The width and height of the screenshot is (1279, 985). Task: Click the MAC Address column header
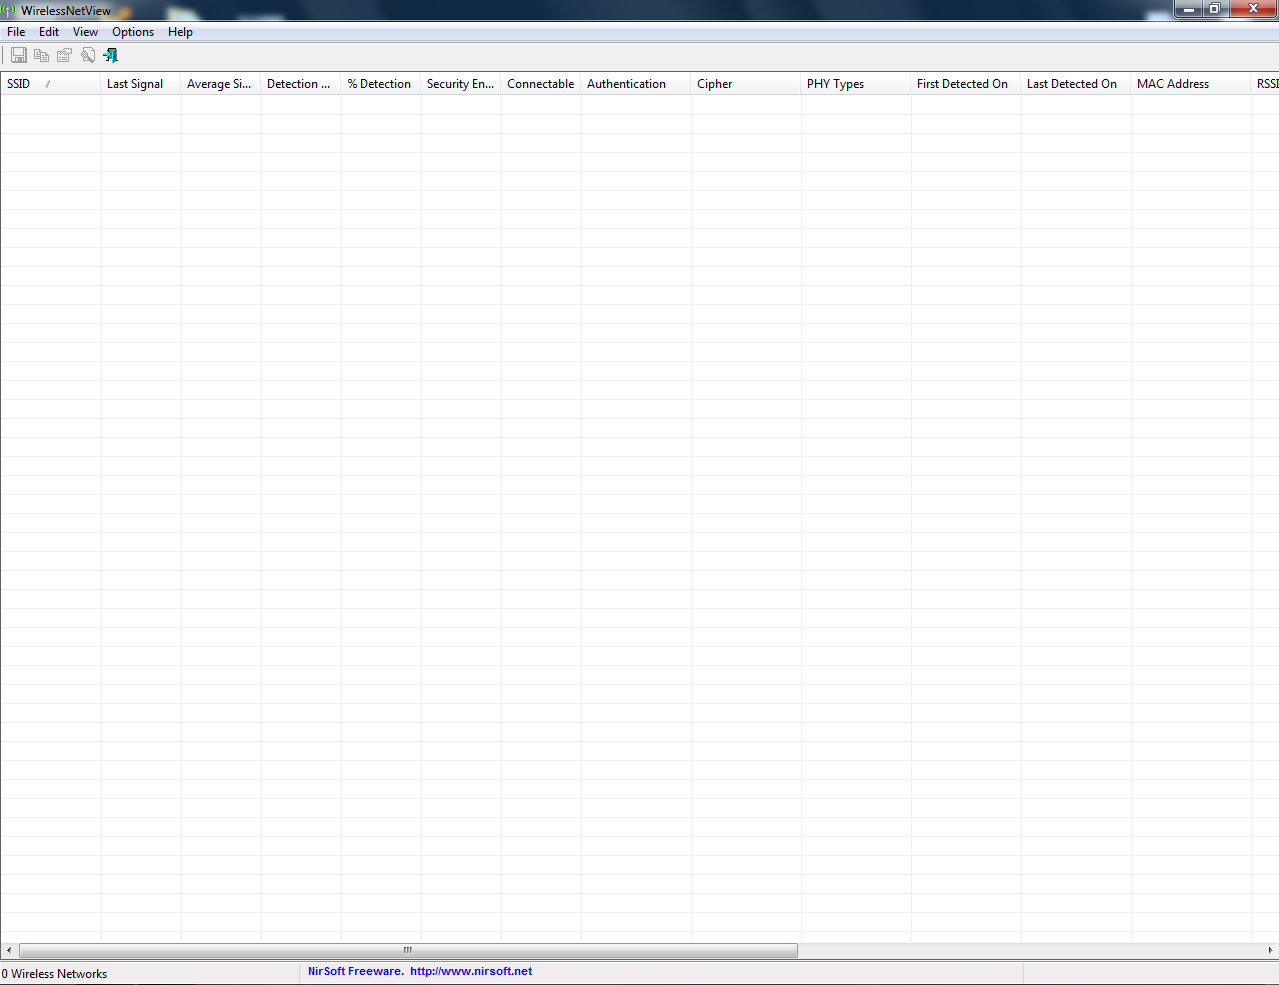point(1191,84)
